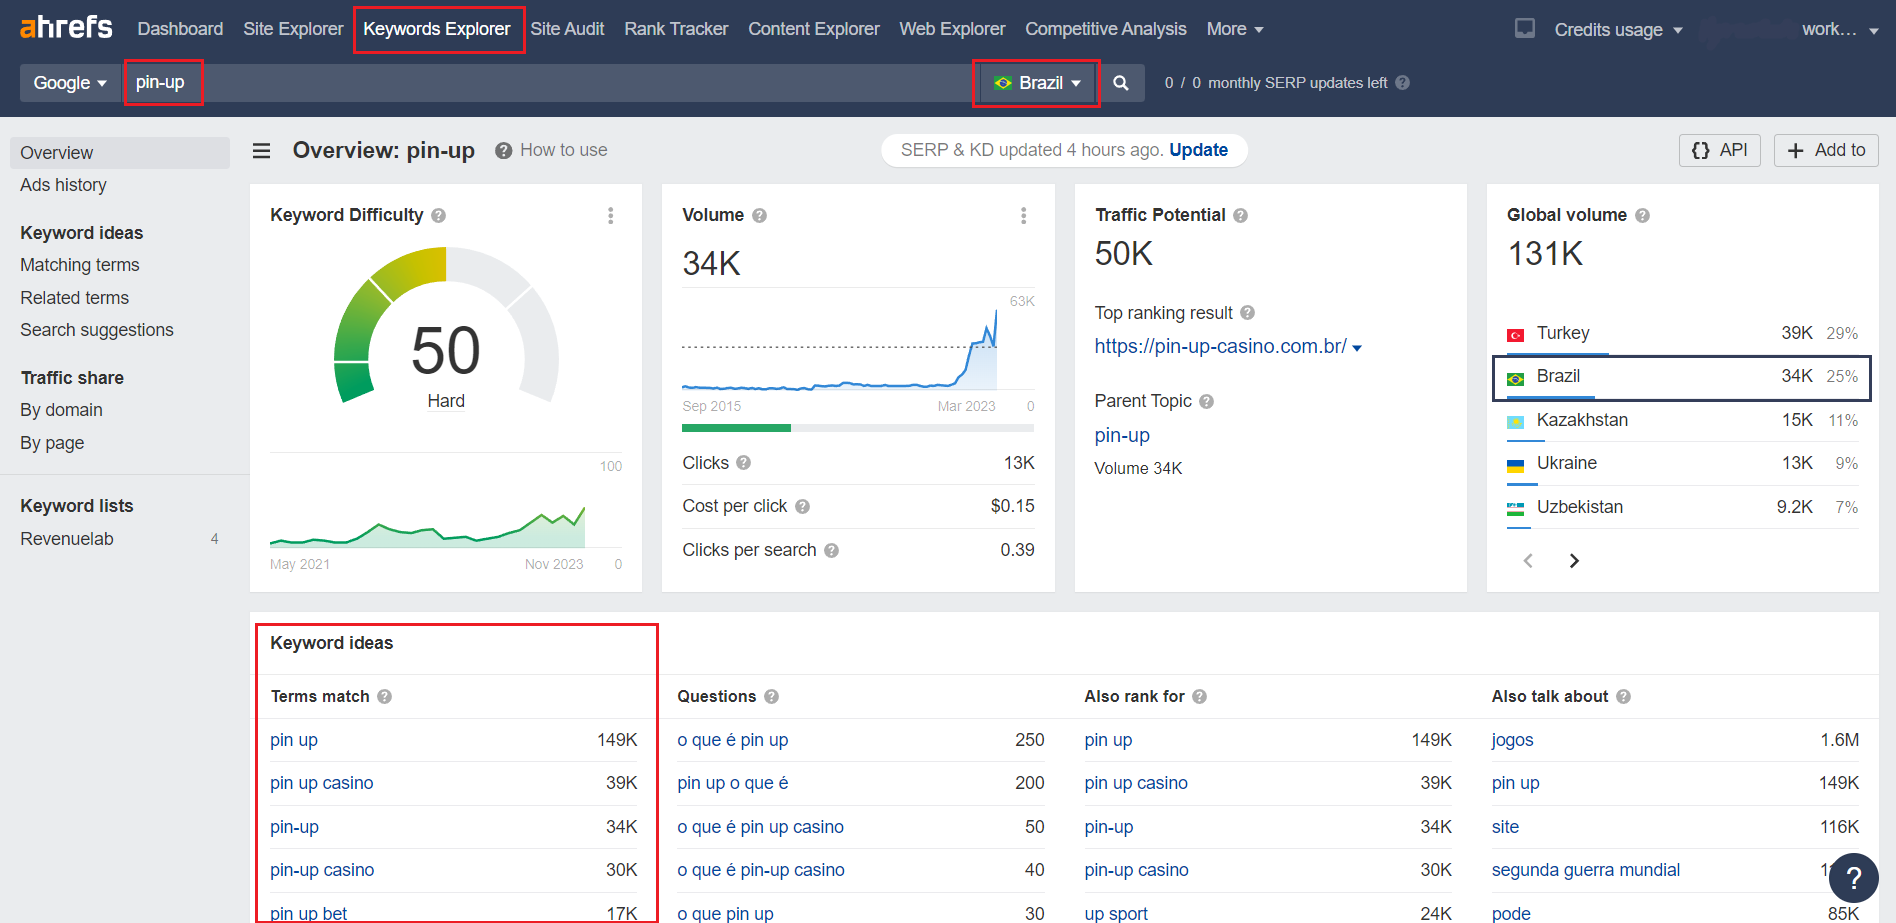
Task: Open the Google search engine dropdown
Action: (x=69, y=83)
